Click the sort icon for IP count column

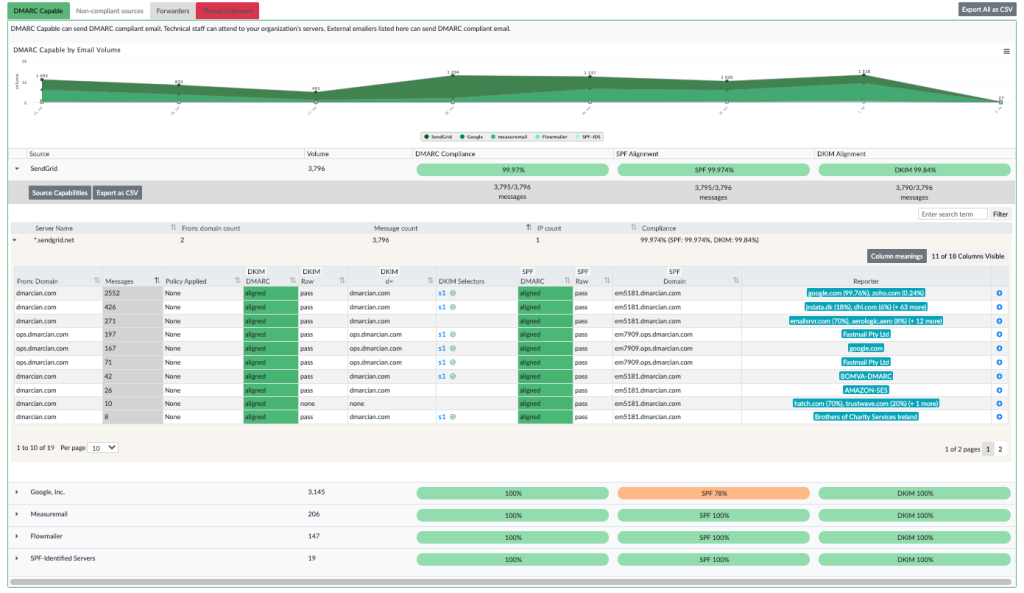point(633,228)
